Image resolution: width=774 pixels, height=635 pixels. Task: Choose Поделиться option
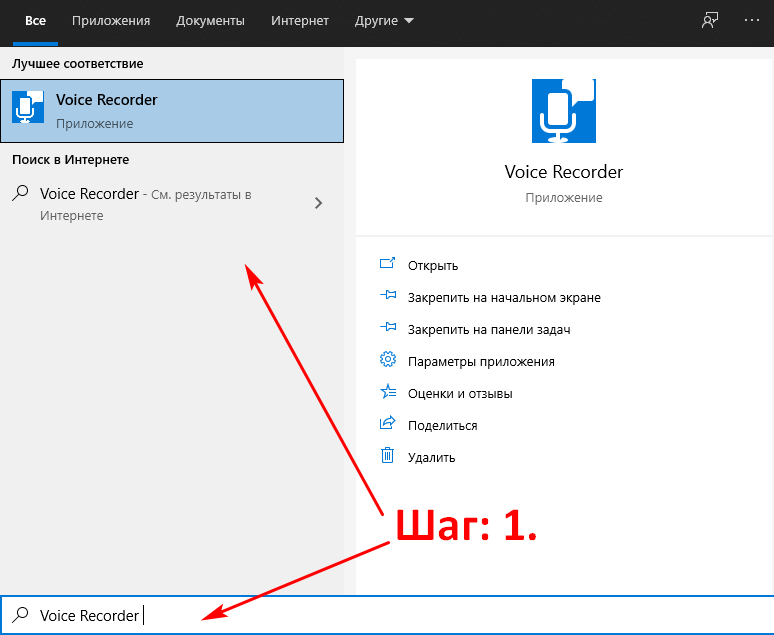tap(442, 426)
